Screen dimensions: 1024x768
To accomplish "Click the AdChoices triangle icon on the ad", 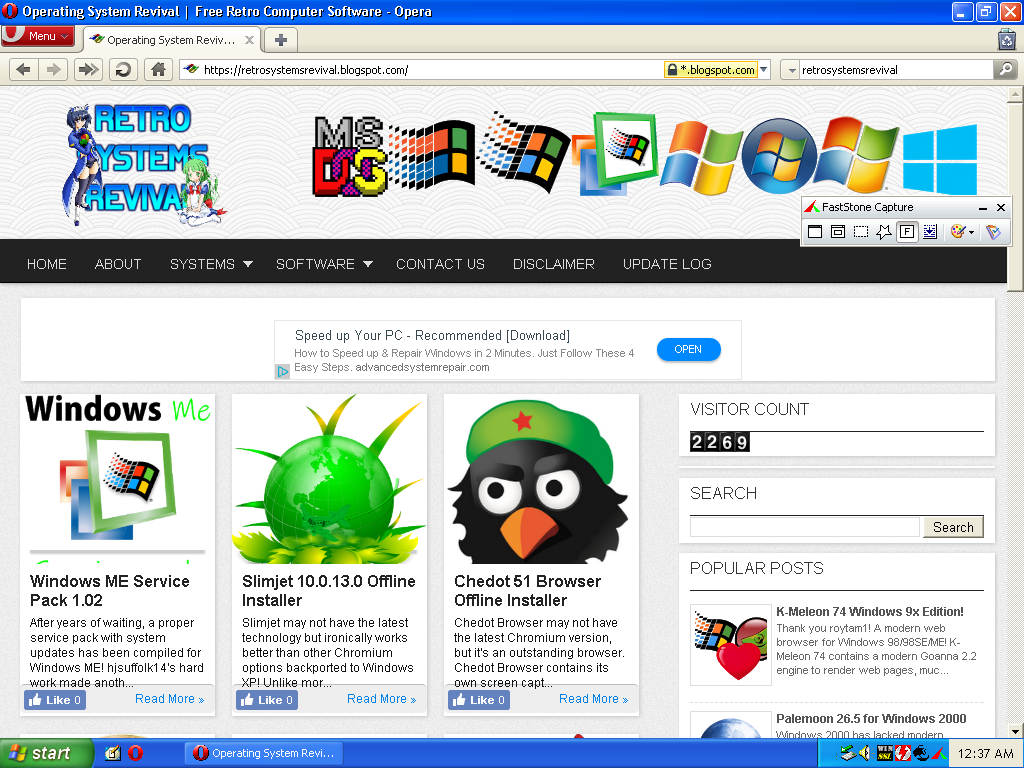I will coord(282,372).
